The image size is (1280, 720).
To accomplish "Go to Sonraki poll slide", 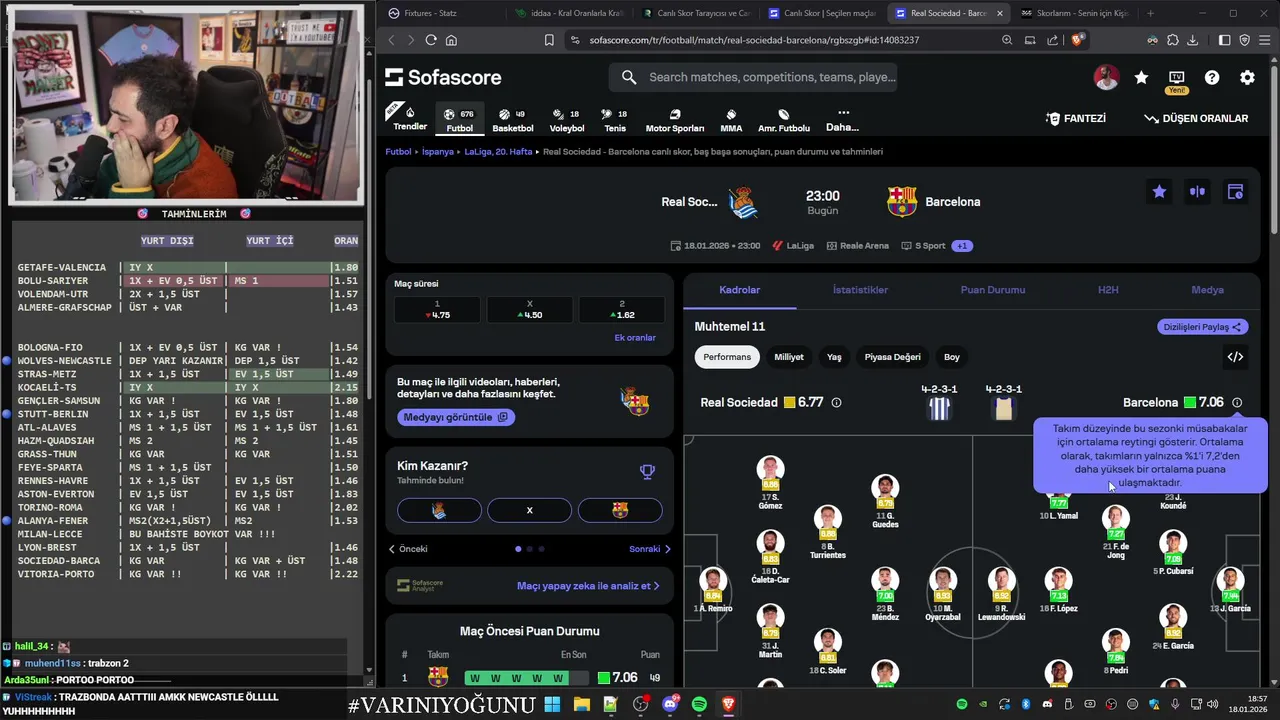I will pos(650,549).
